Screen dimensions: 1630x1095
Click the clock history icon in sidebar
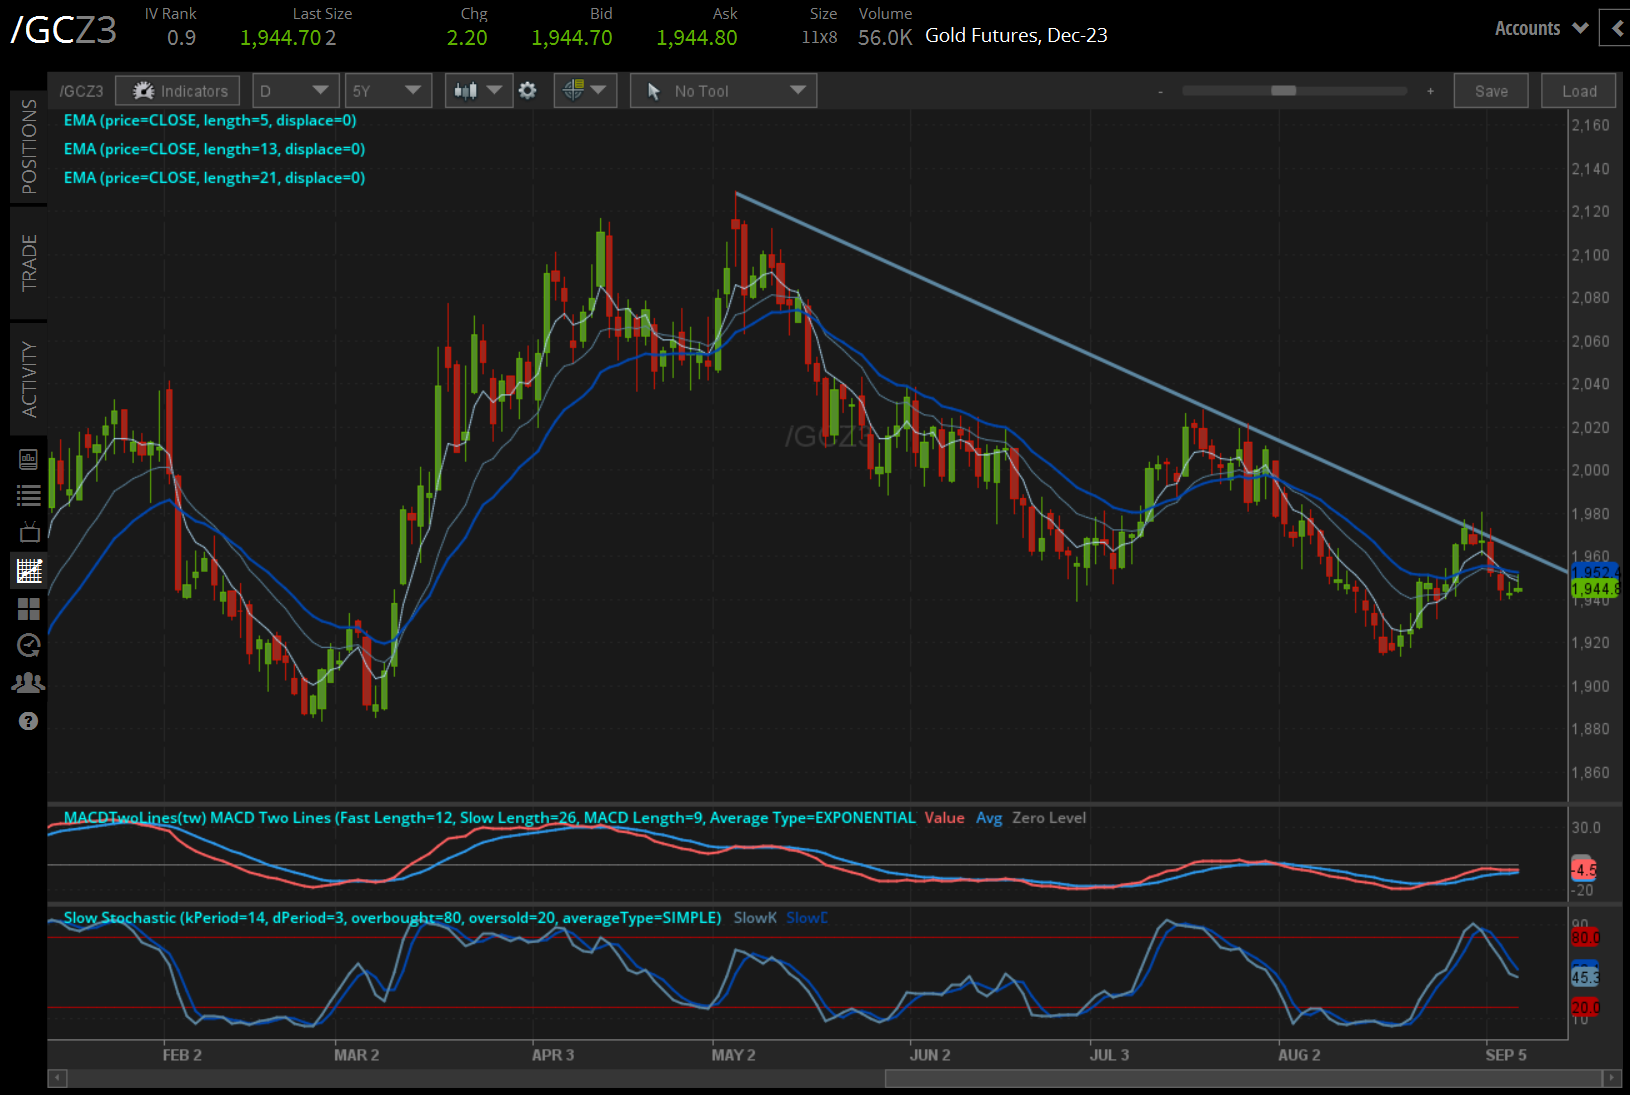pyautogui.click(x=28, y=646)
